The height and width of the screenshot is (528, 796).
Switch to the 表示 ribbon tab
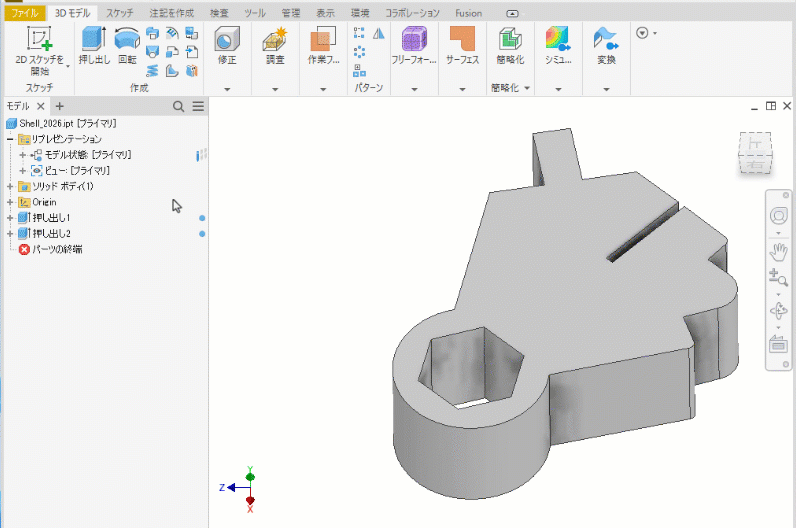(325, 13)
